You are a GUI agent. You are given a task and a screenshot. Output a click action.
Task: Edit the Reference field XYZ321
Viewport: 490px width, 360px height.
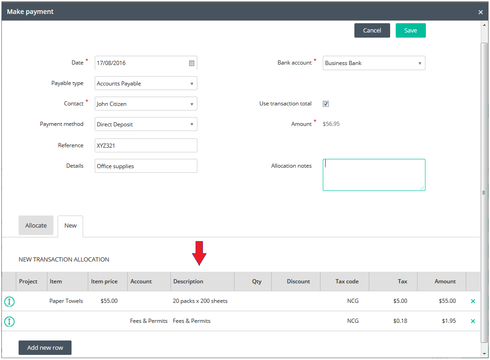(x=146, y=146)
